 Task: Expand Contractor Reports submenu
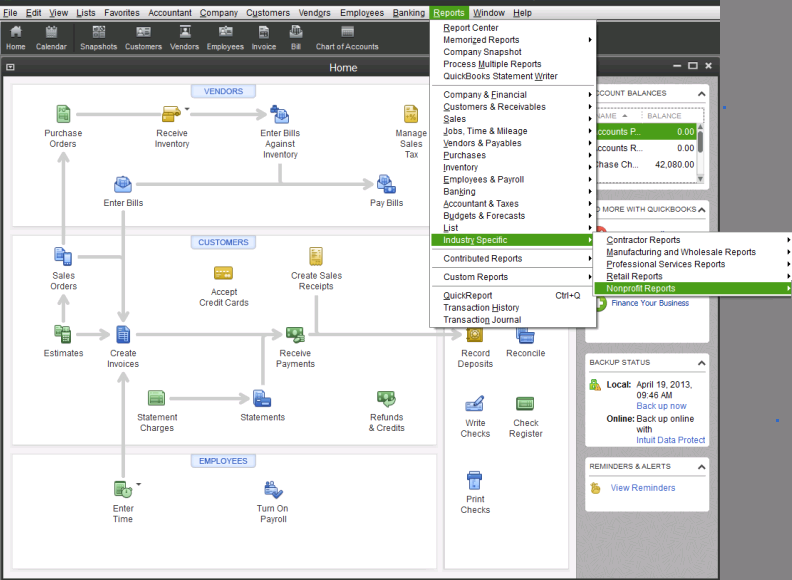click(x=693, y=240)
